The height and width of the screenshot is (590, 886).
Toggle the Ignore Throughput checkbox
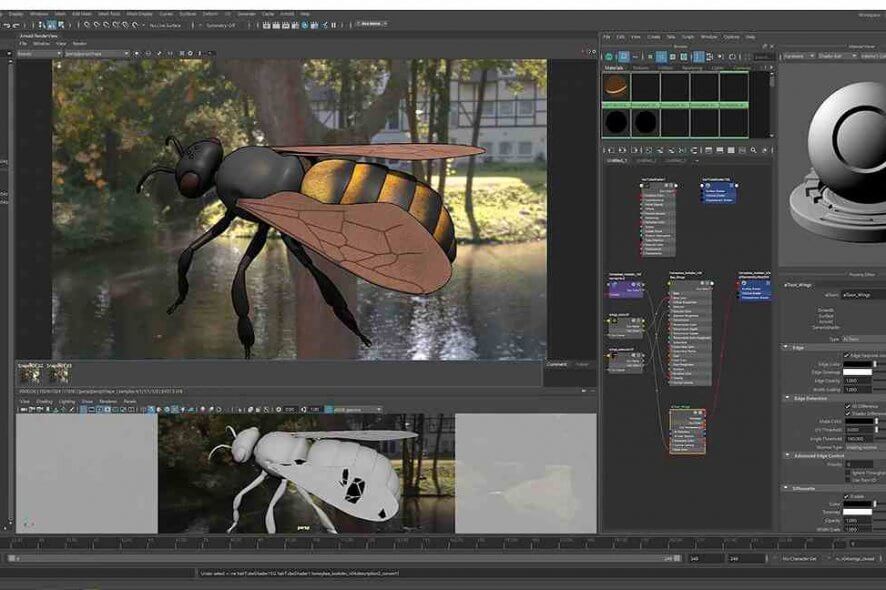[x=848, y=472]
